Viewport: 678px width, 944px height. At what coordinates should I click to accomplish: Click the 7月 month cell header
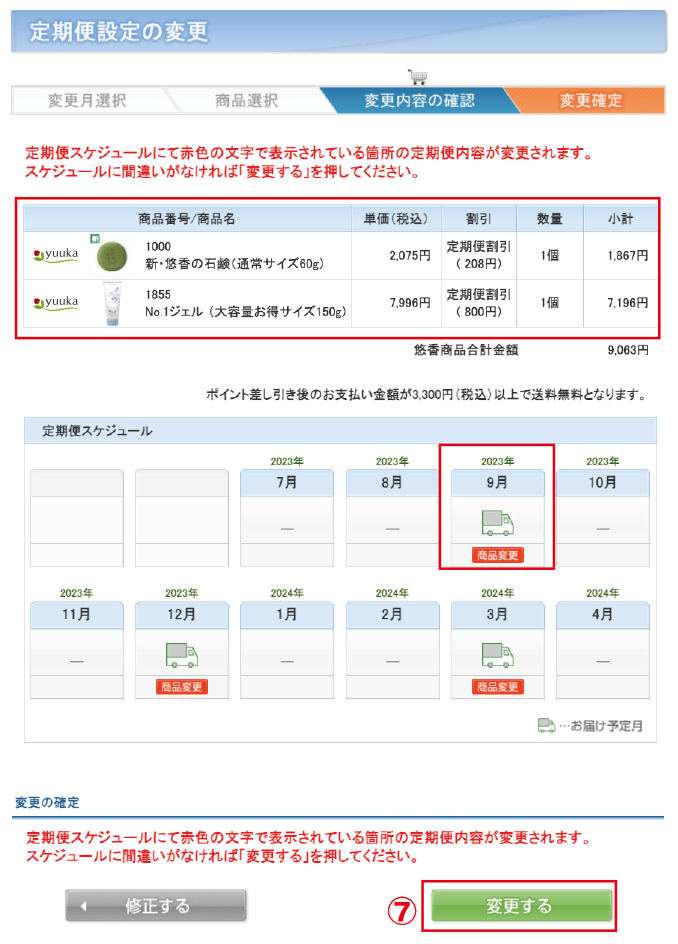[x=287, y=483]
